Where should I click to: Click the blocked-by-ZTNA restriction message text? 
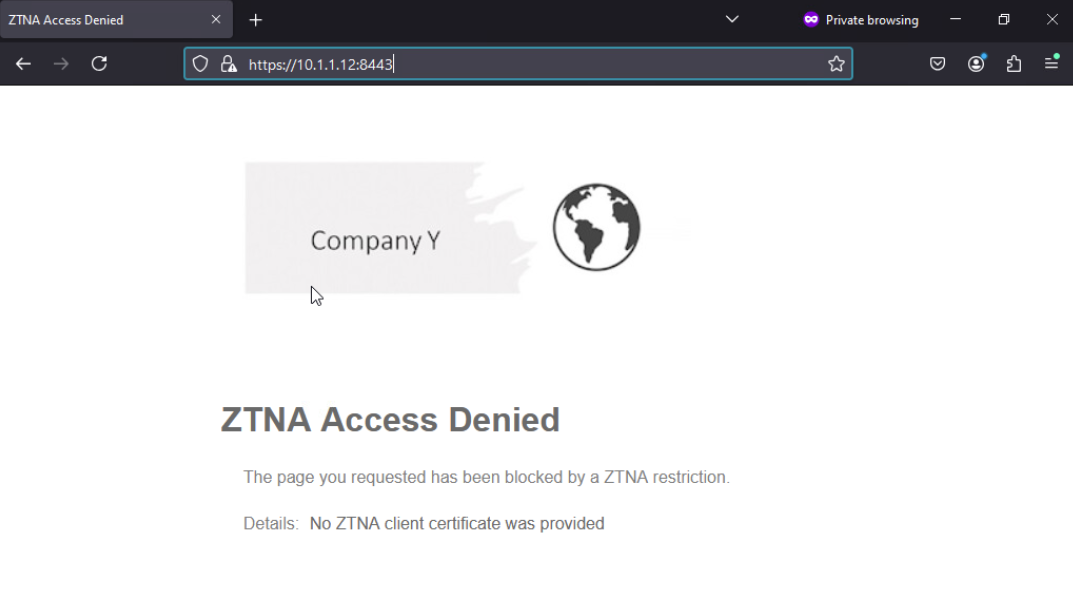(x=487, y=477)
